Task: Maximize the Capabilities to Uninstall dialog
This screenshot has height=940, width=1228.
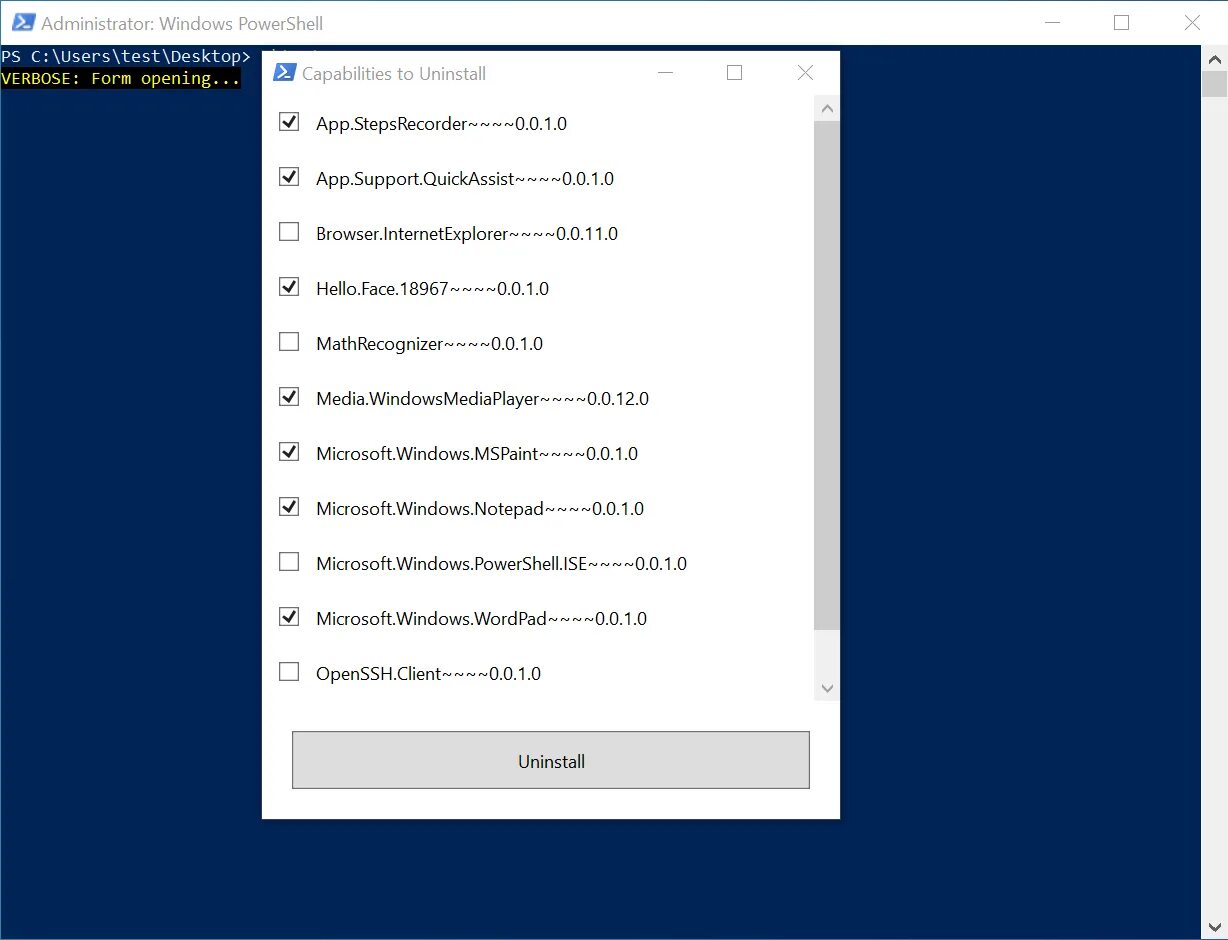Action: 734,73
